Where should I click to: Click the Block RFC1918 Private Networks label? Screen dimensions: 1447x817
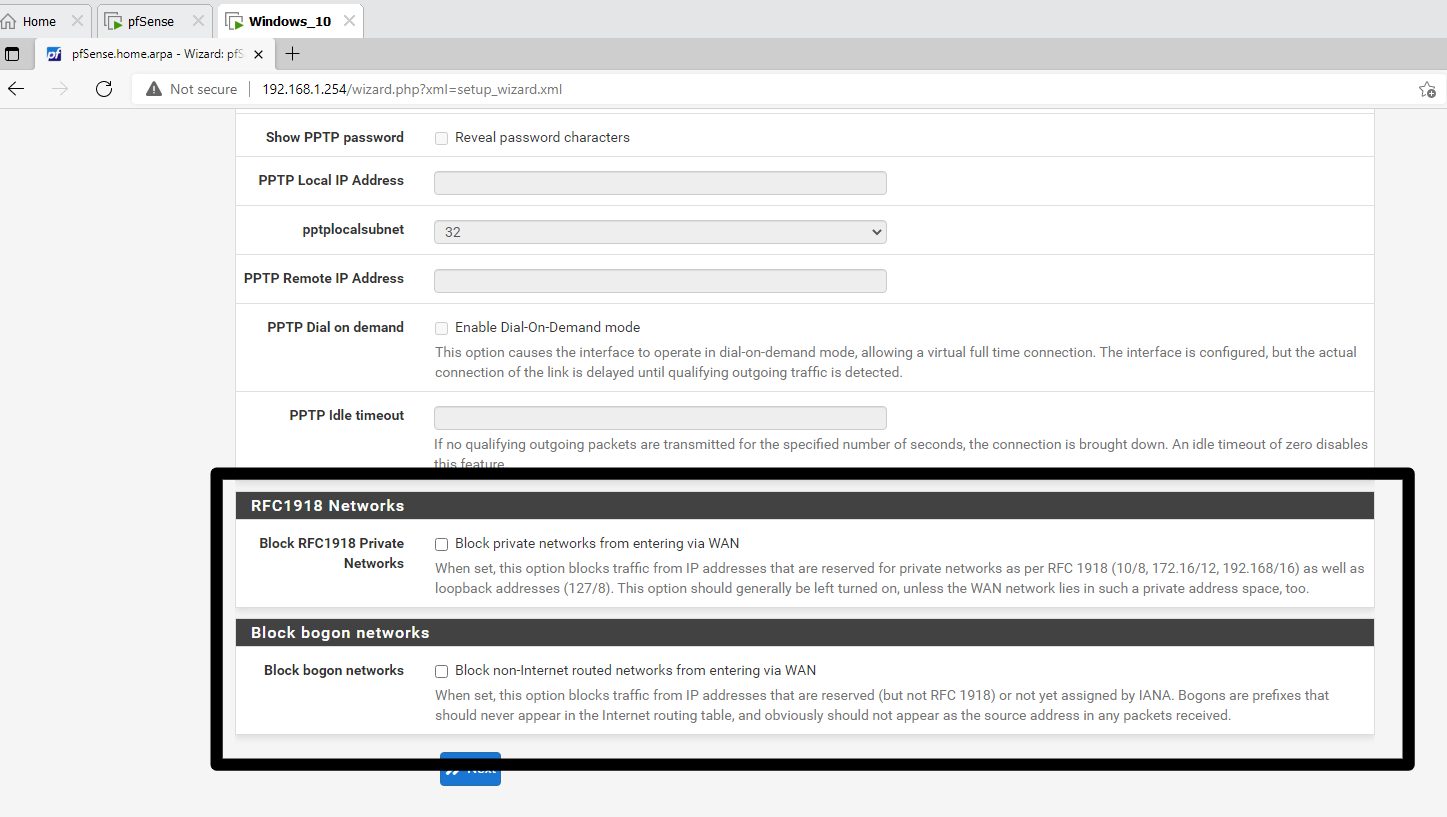[x=332, y=553]
